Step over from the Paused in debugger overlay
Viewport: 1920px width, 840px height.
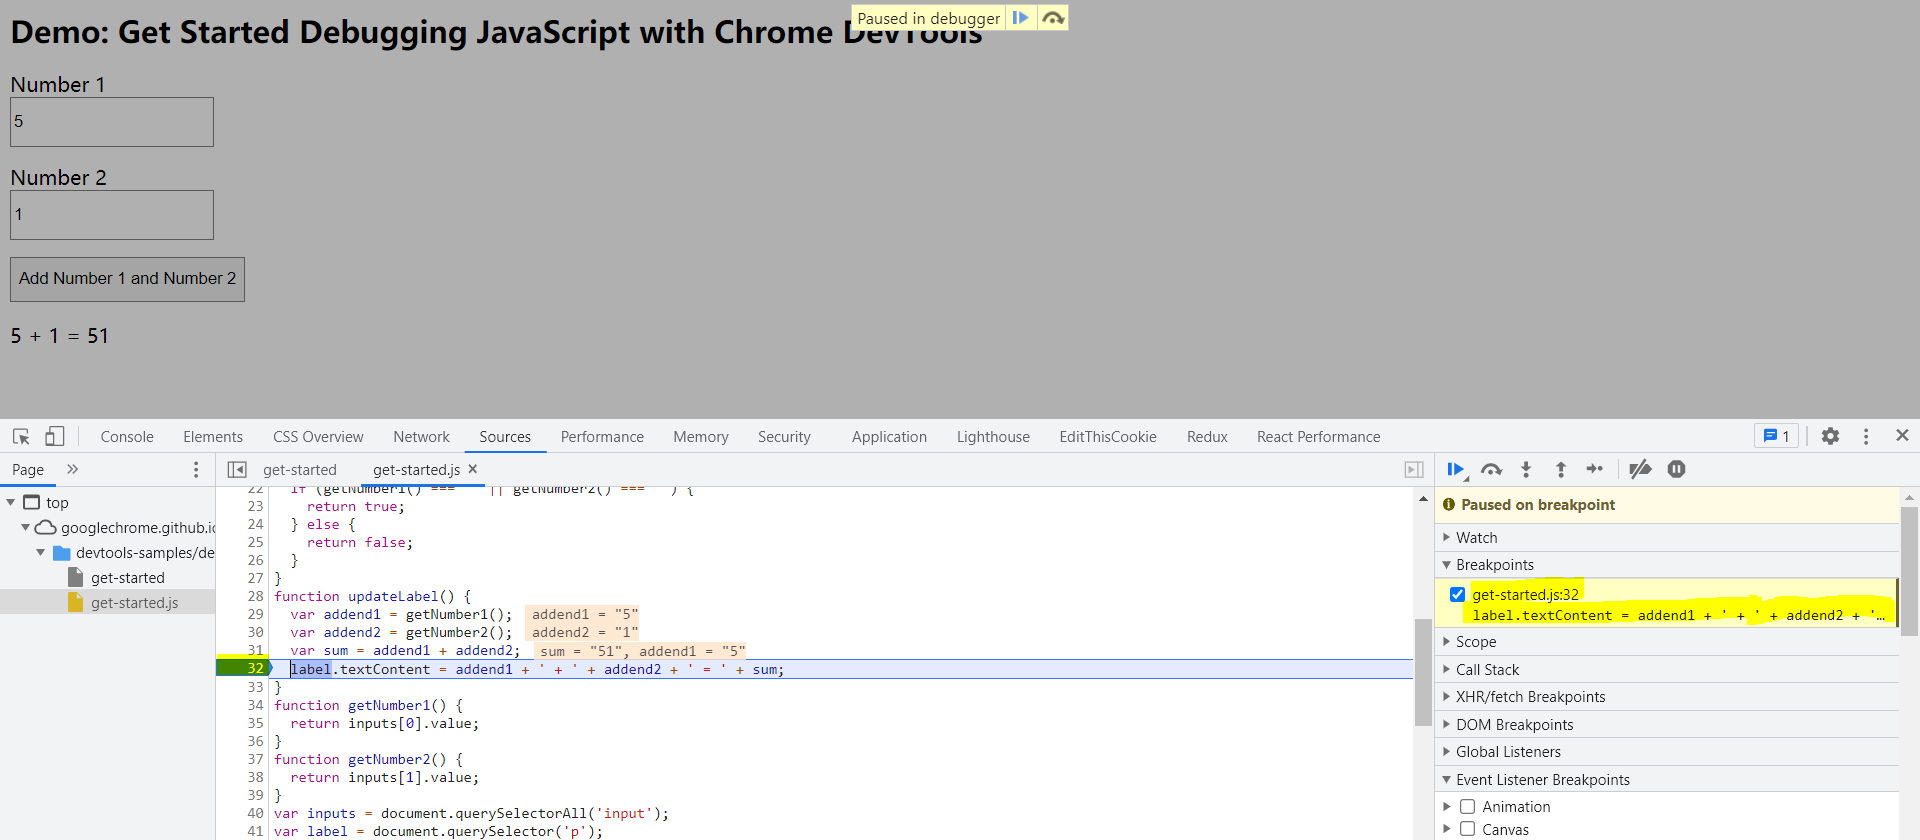tap(1052, 18)
